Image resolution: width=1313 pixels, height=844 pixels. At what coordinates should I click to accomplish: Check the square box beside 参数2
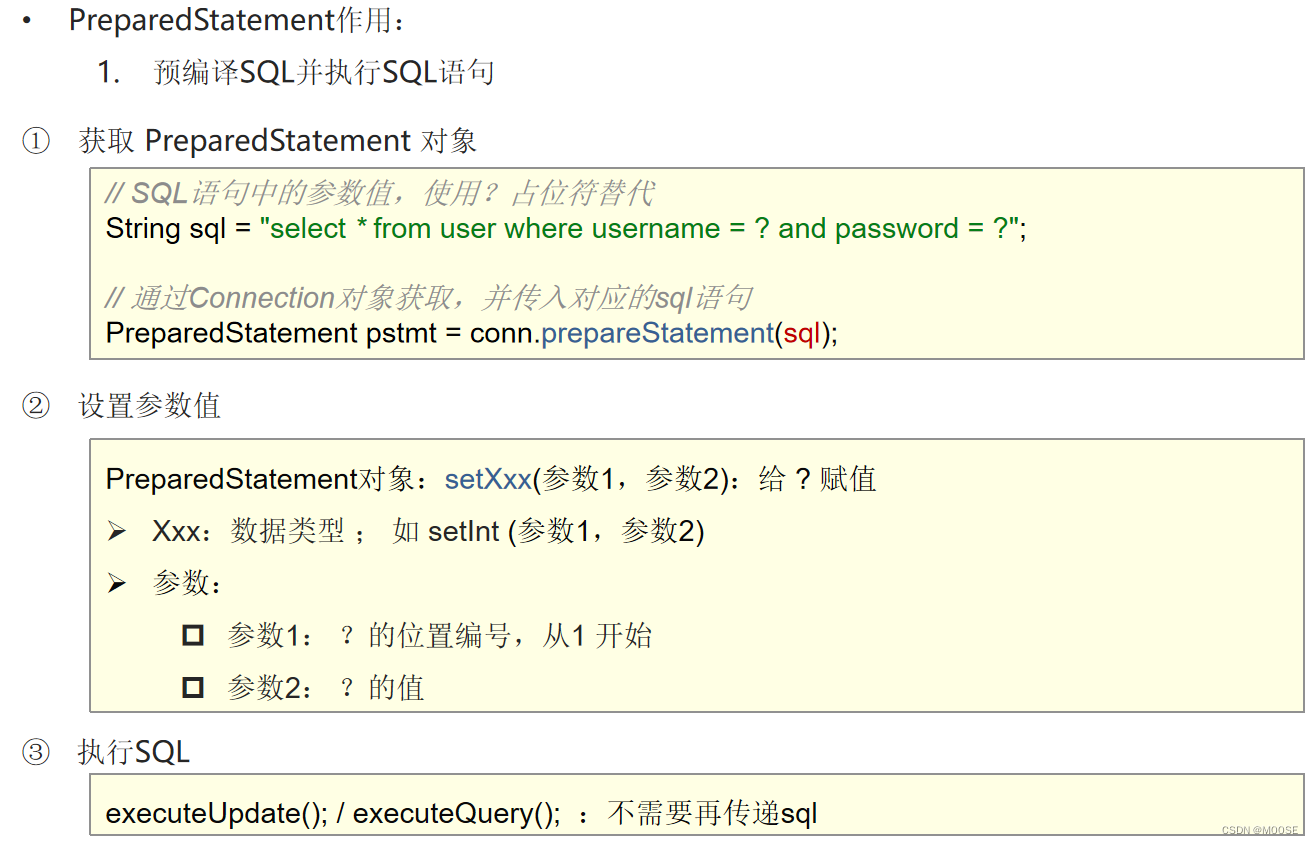193,687
